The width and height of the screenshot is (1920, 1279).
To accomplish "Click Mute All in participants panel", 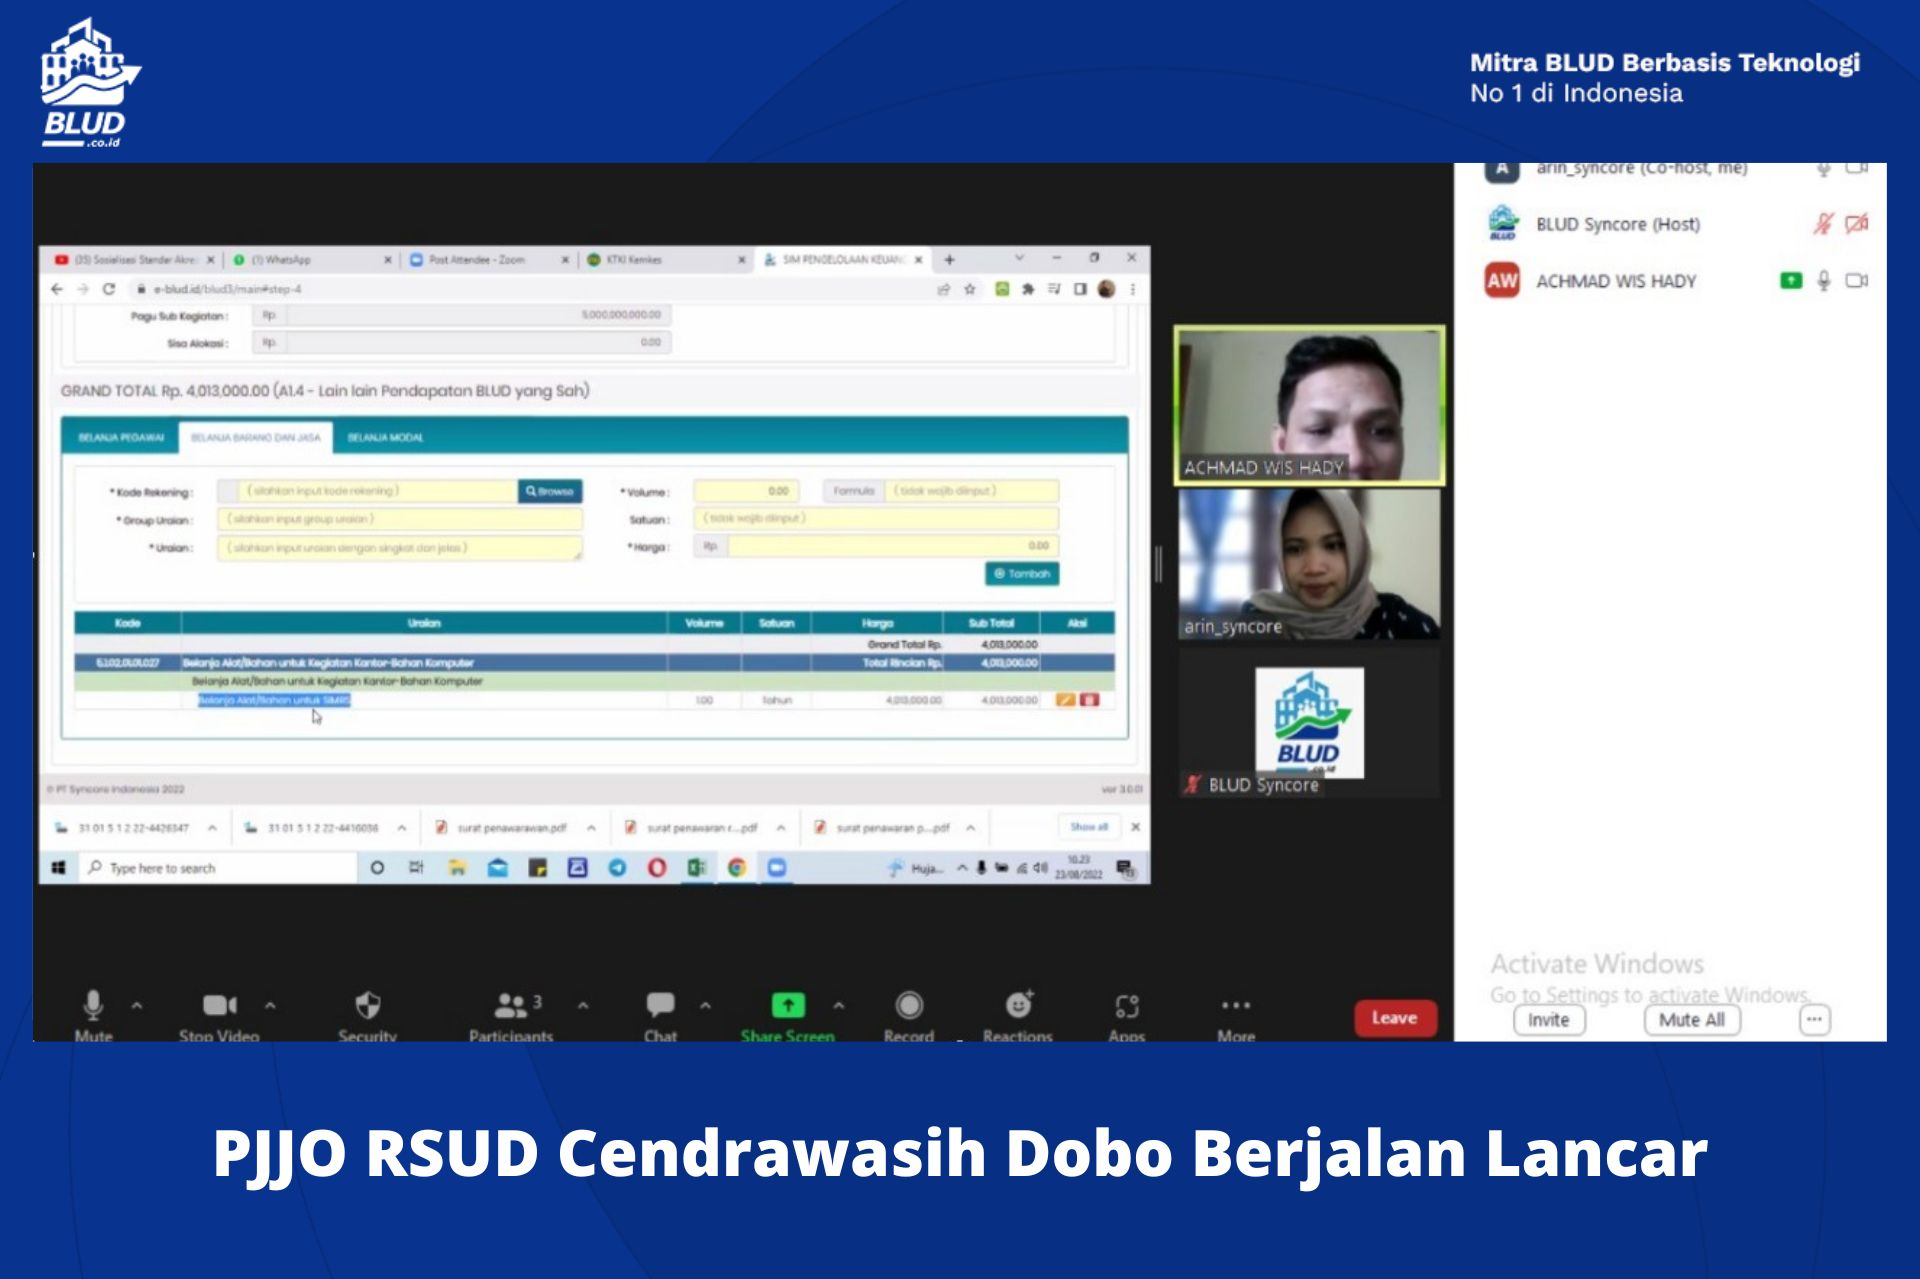I will click(1692, 1020).
